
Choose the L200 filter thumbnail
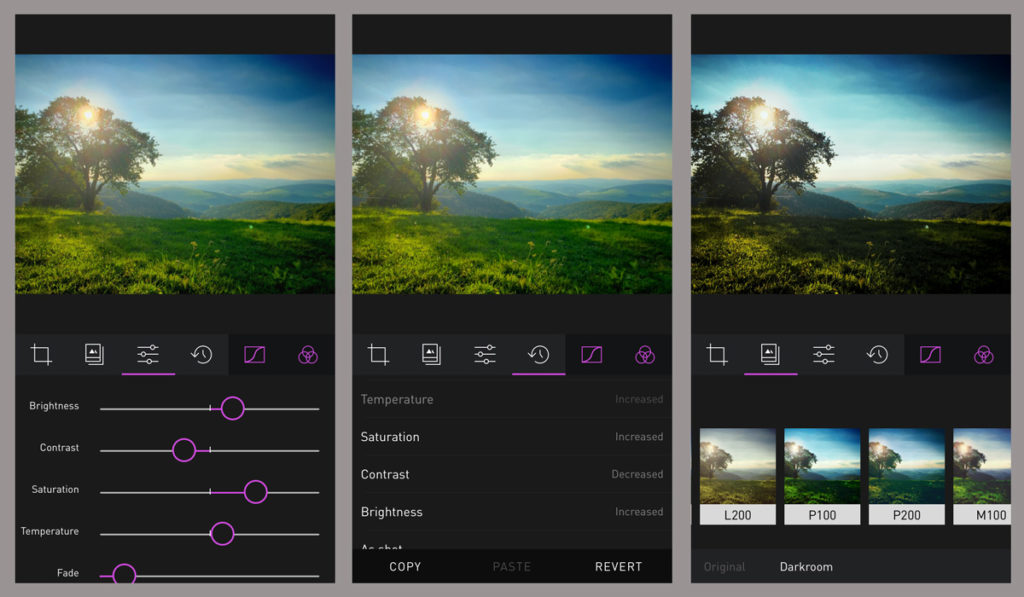tap(737, 475)
